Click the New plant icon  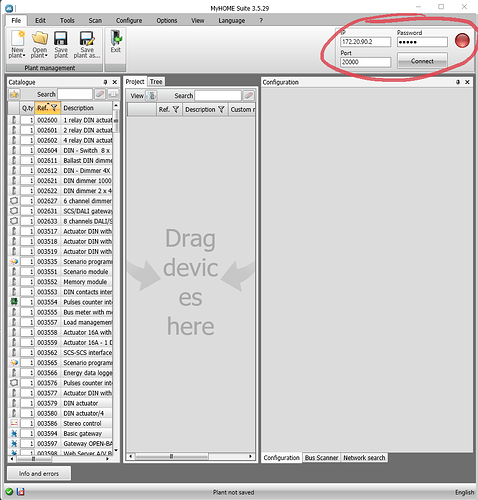[18, 38]
